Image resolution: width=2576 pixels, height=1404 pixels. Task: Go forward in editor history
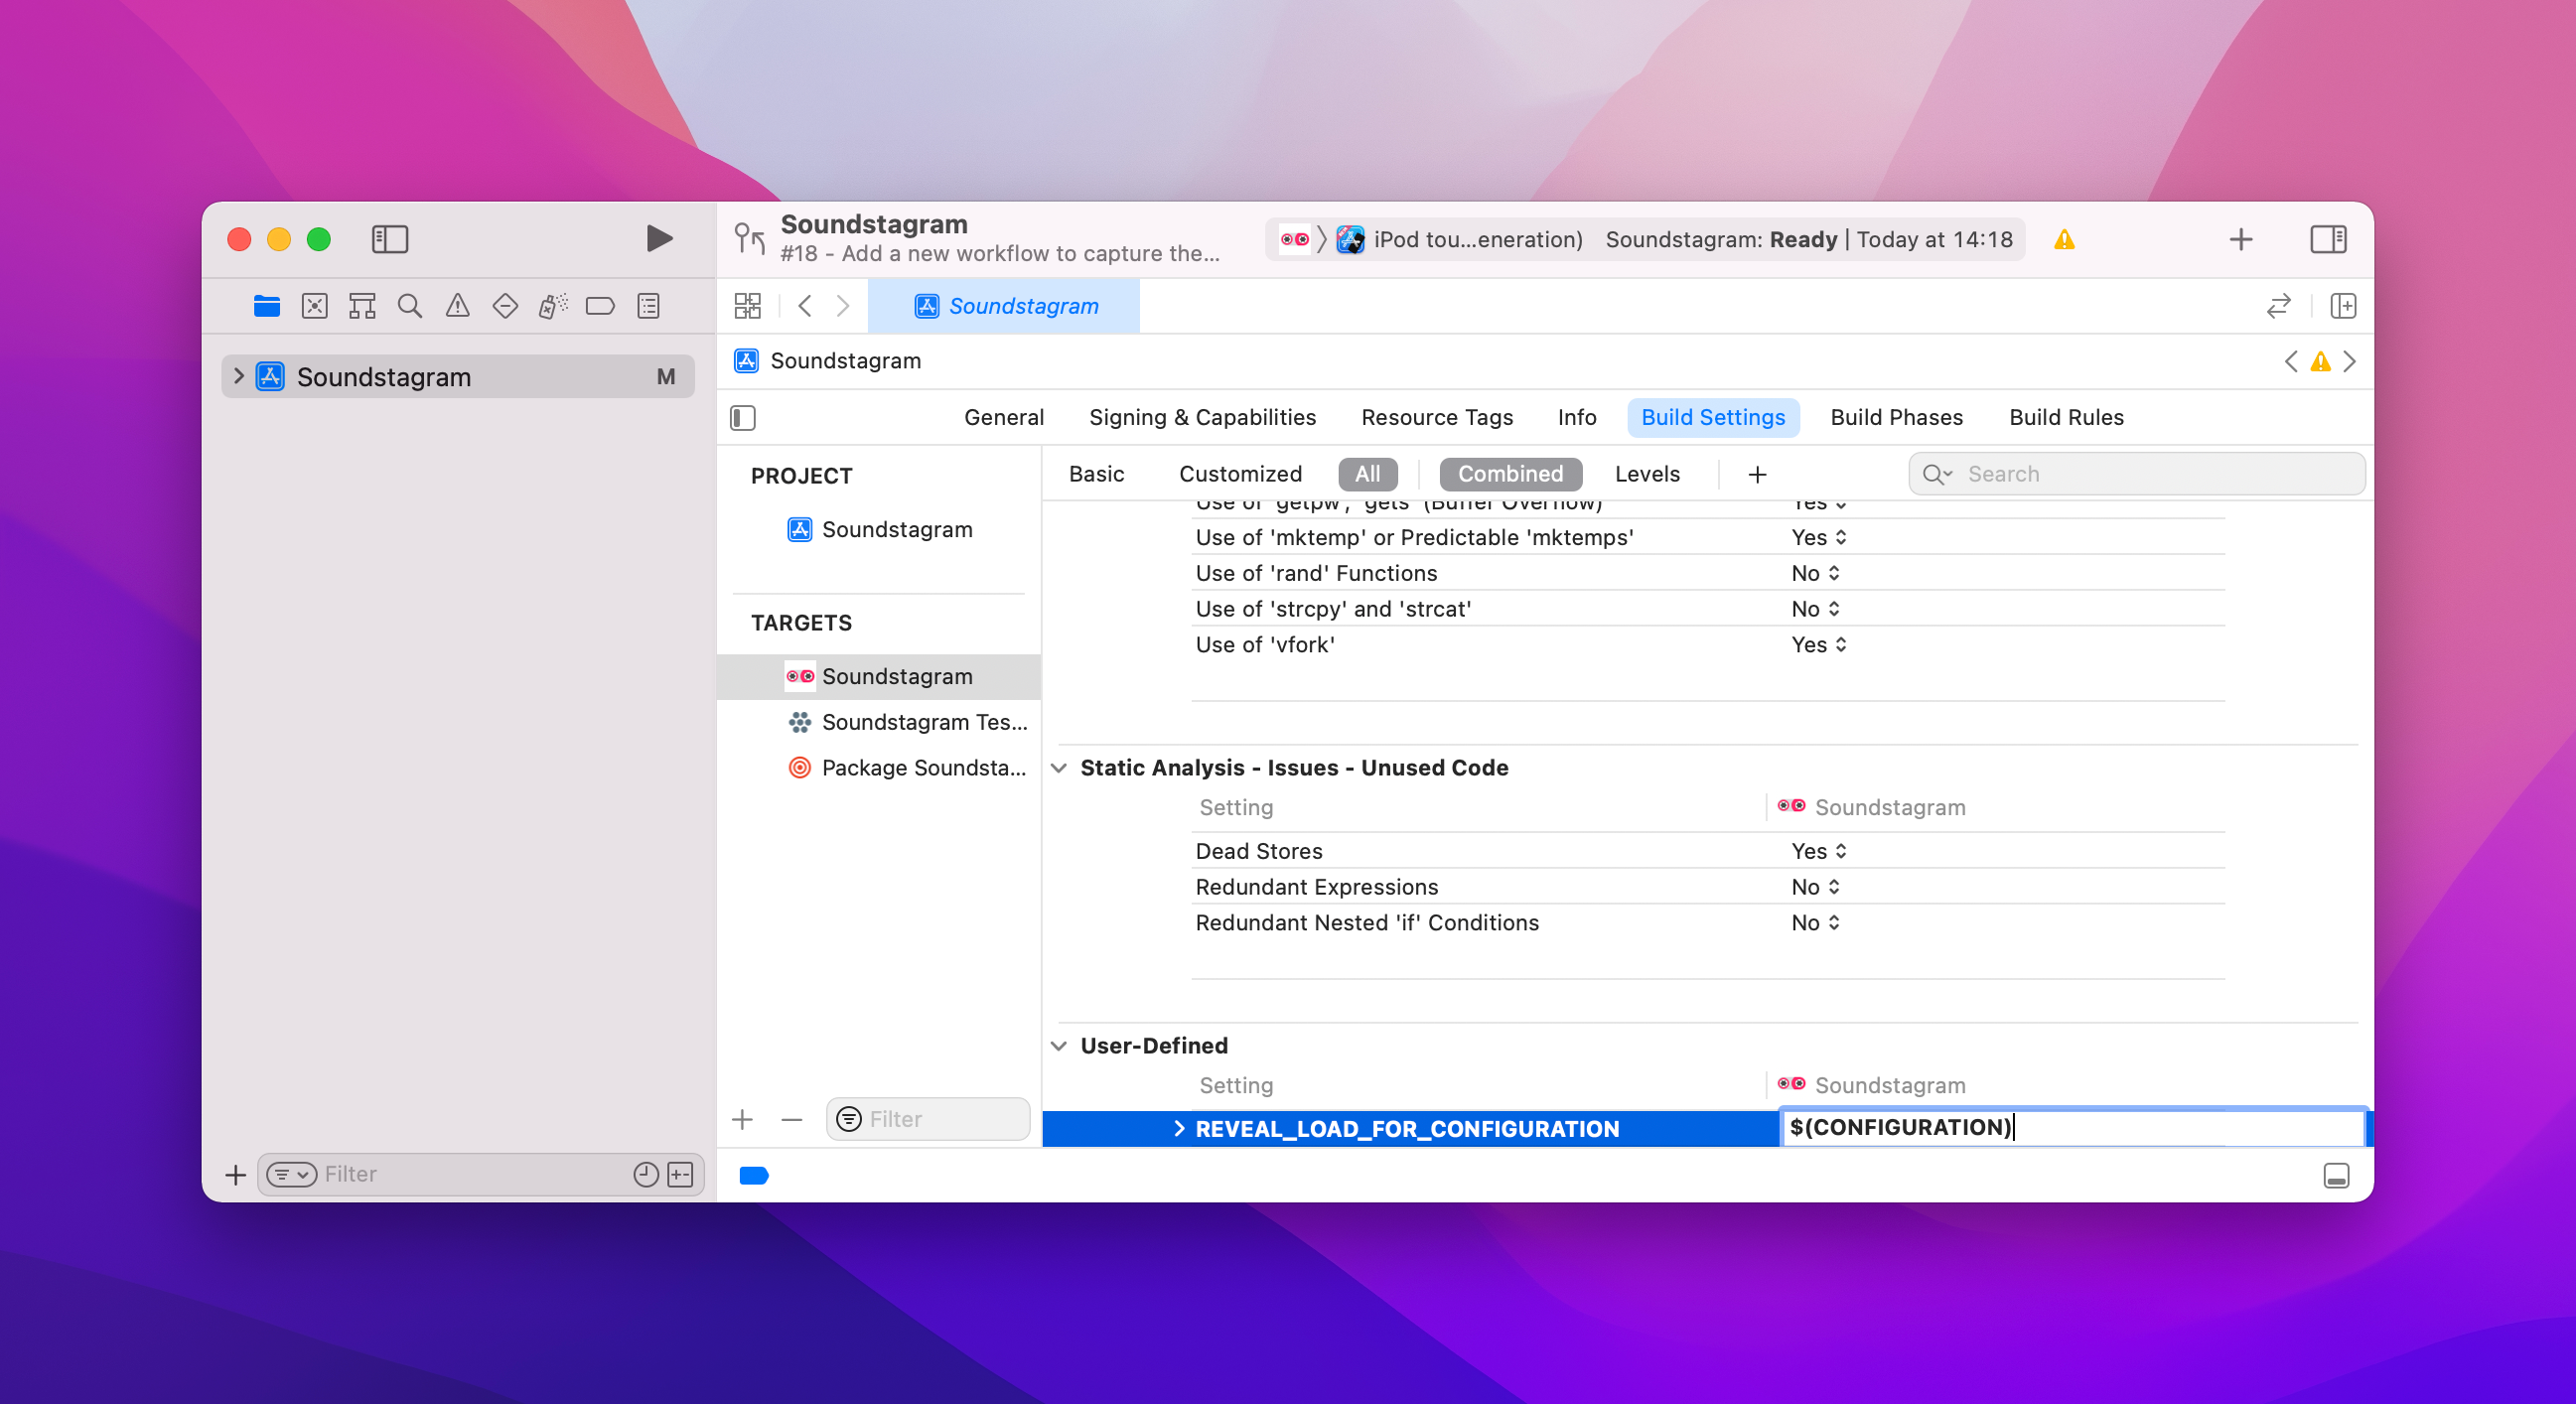(843, 306)
